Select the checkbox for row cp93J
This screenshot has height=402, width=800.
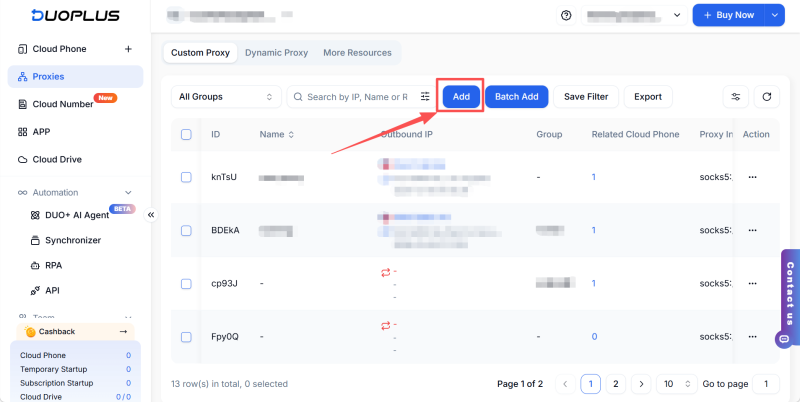point(186,284)
